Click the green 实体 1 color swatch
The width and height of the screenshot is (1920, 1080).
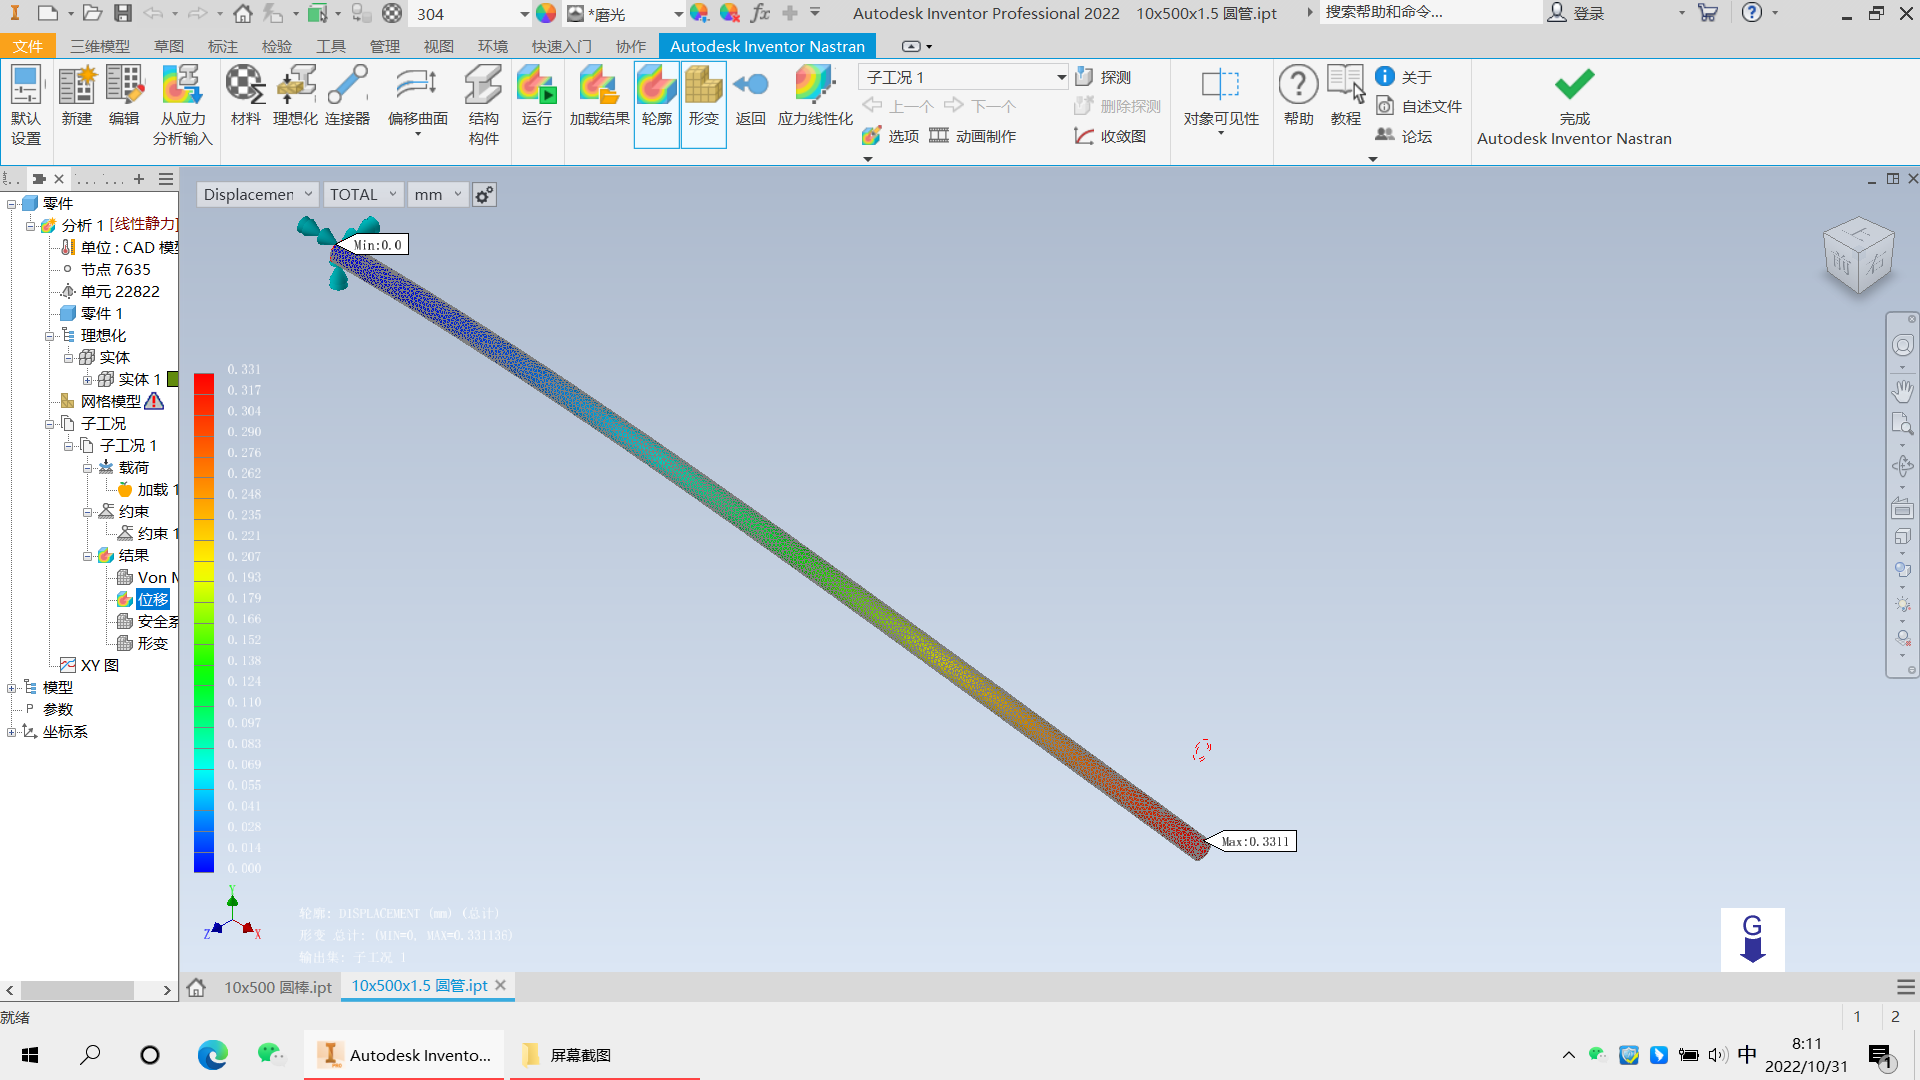coord(173,379)
